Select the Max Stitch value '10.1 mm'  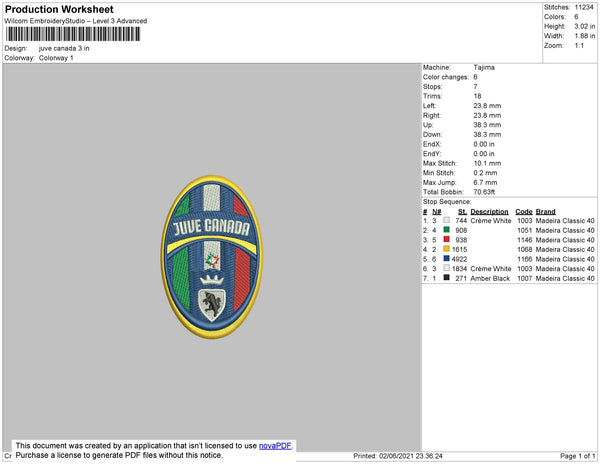click(x=487, y=163)
